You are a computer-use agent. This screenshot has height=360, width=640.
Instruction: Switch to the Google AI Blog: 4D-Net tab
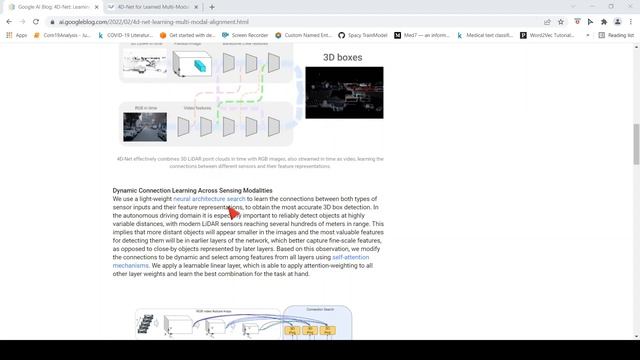tap(53, 7)
